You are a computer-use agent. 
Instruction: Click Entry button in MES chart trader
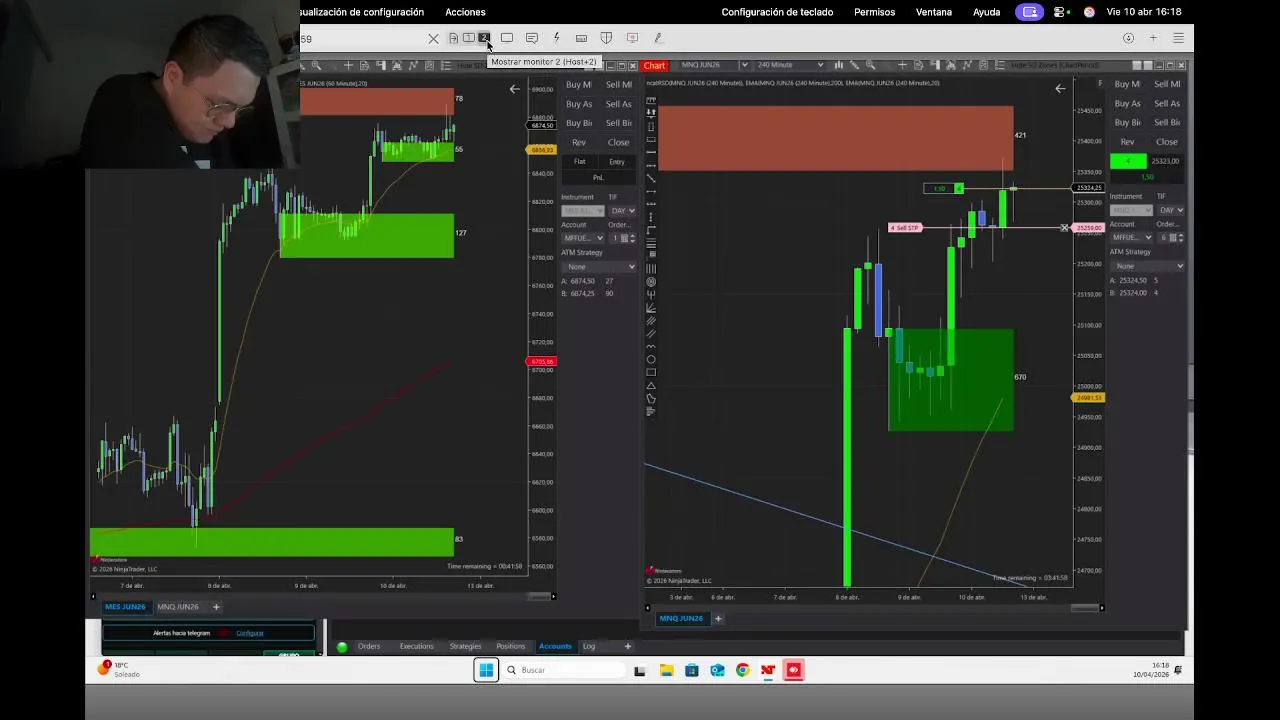(x=617, y=162)
